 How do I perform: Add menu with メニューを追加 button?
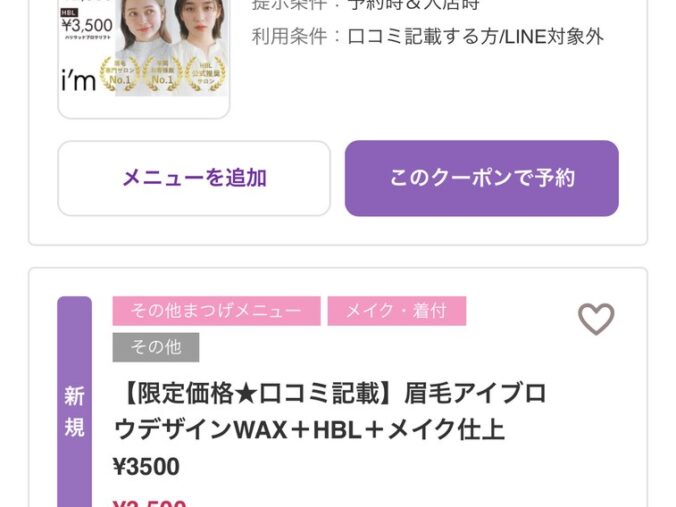[x=194, y=178]
